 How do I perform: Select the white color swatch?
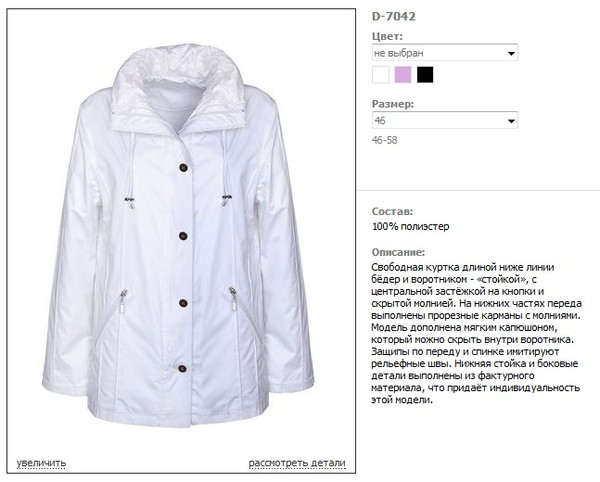coord(380,75)
